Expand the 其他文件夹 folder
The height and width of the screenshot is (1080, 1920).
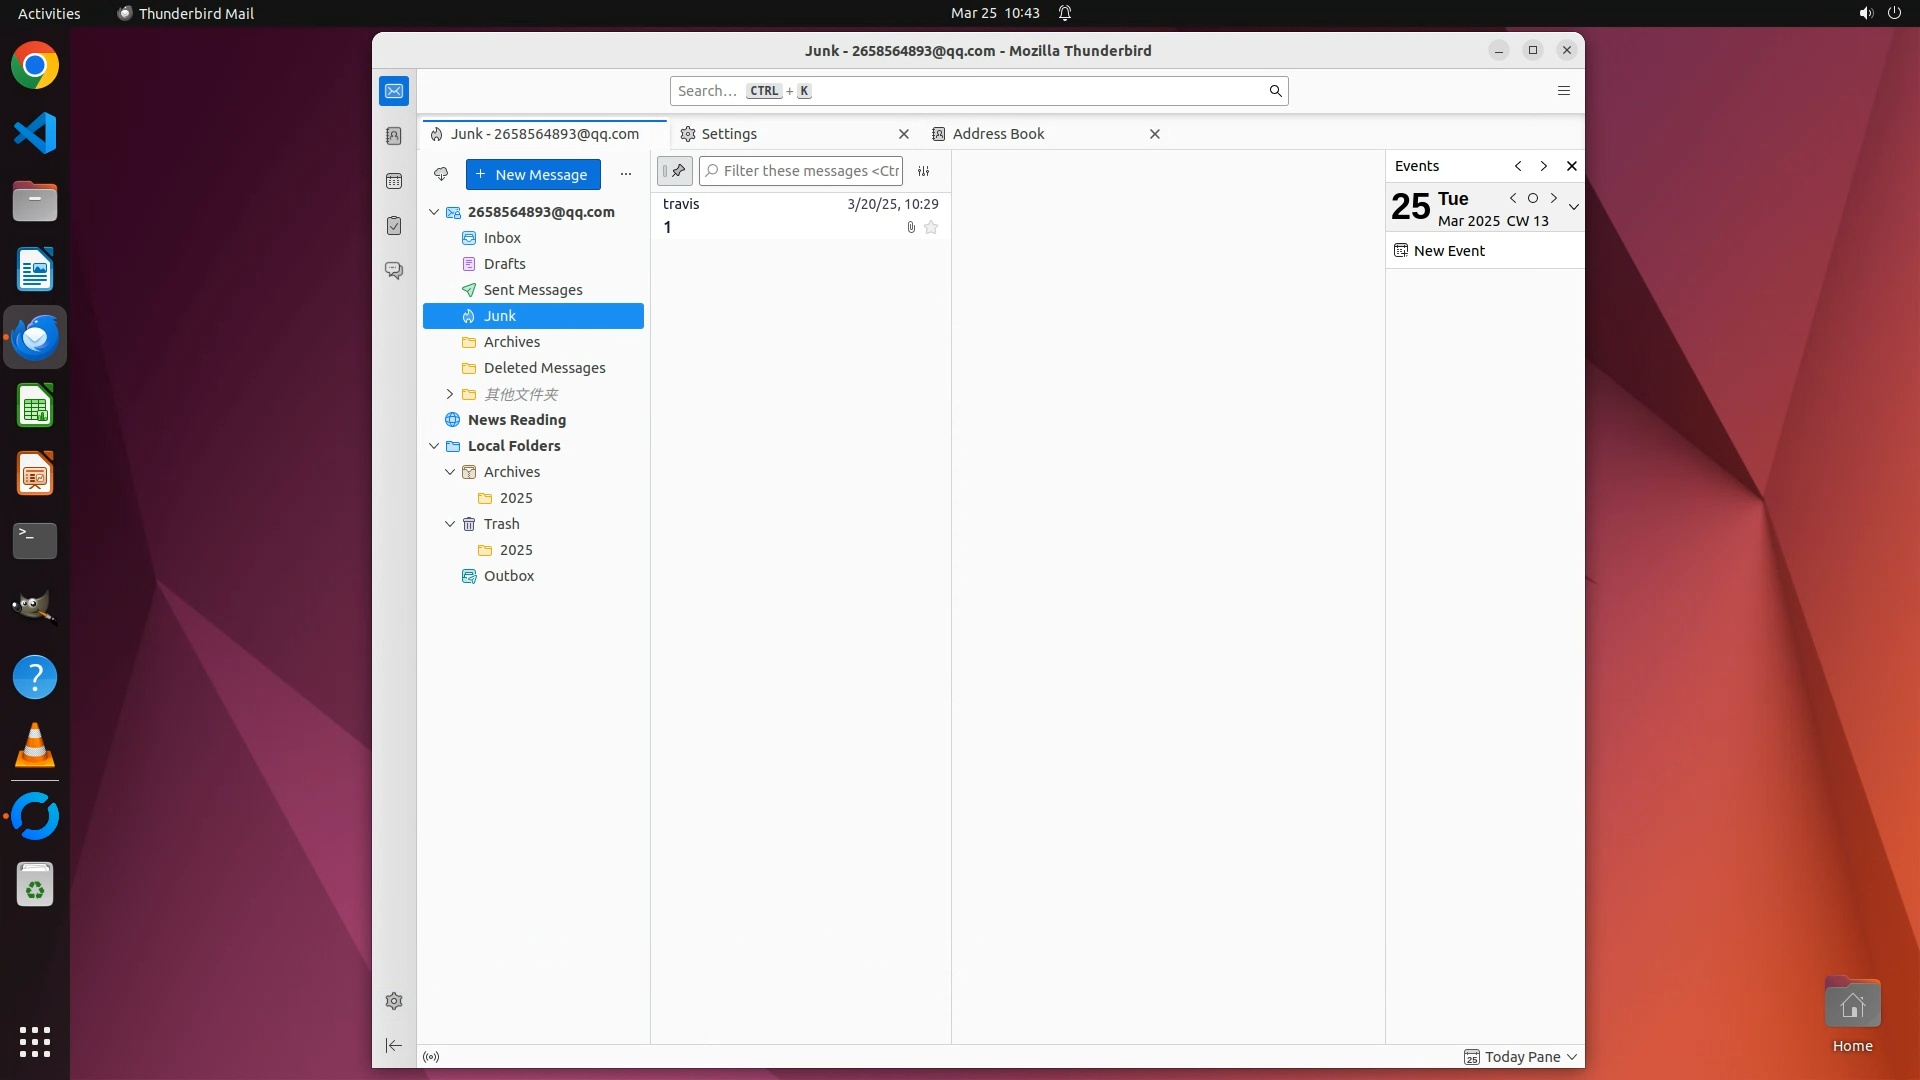click(x=450, y=394)
